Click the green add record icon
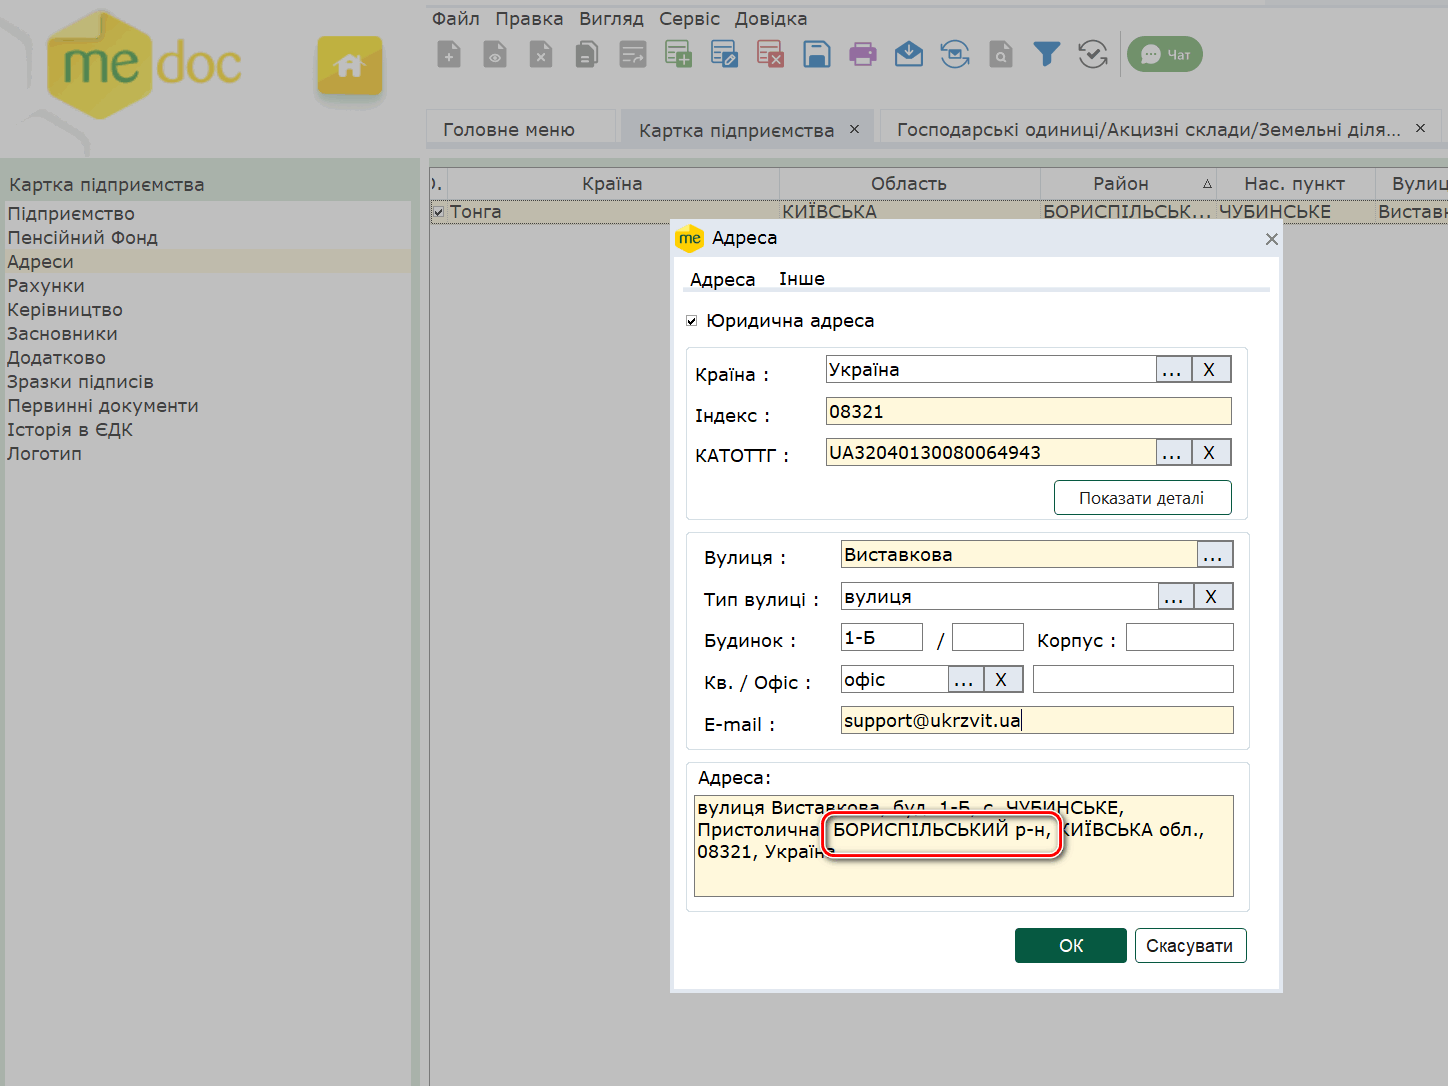The width and height of the screenshot is (1448, 1086). pyautogui.click(x=678, y=55)
